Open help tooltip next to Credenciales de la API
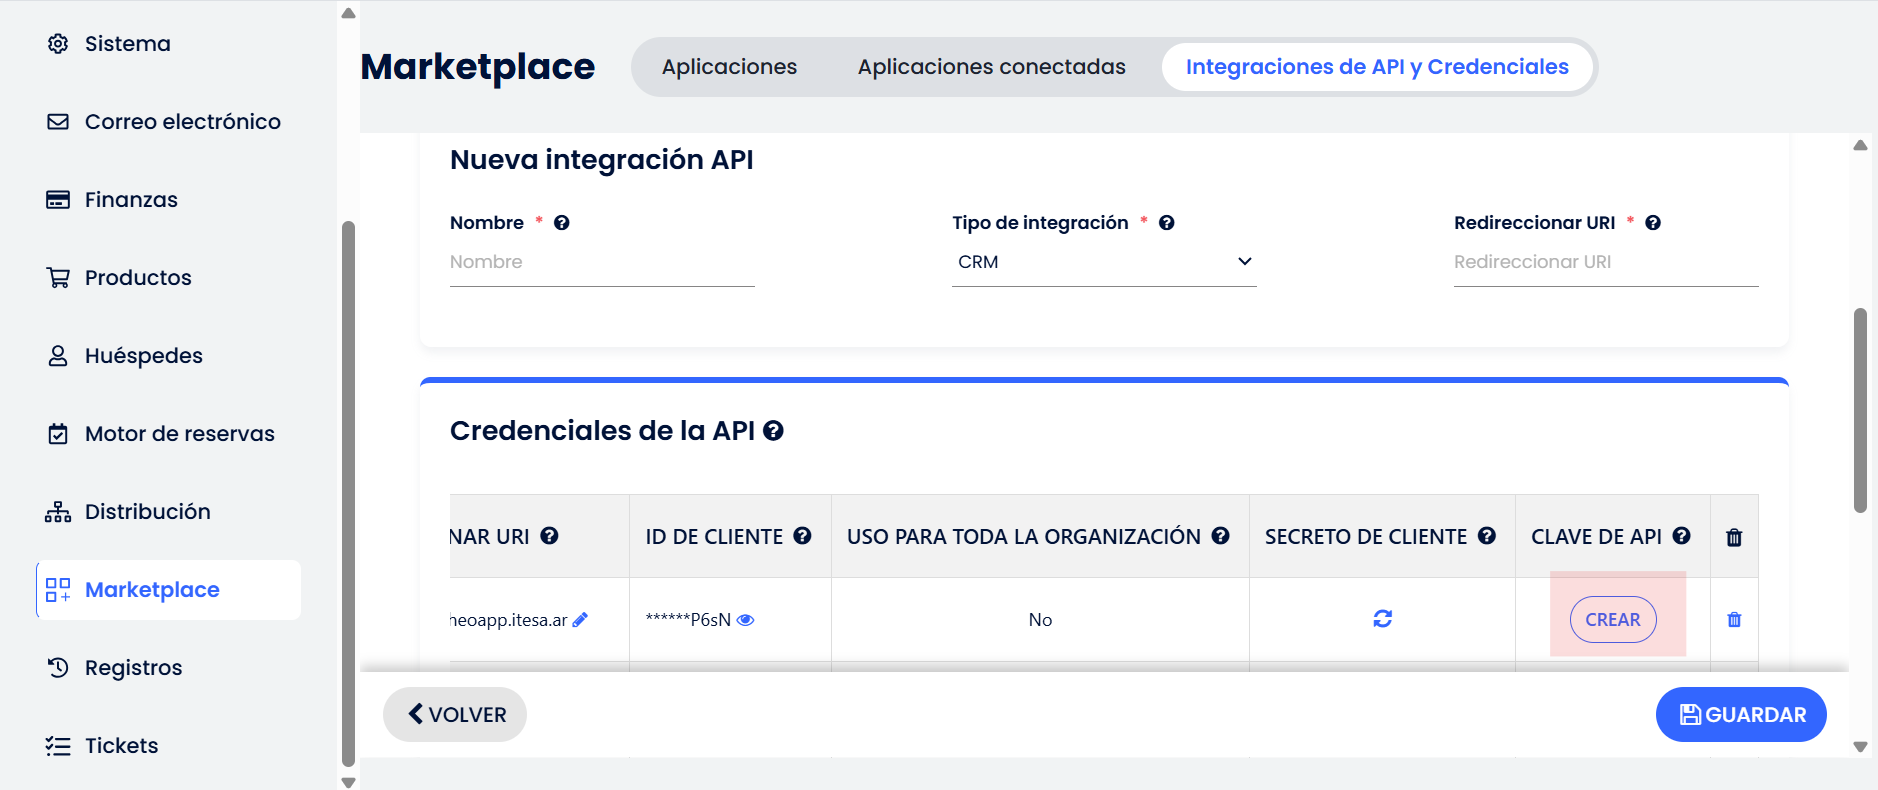The width and height of the screenshot is (1878, 790). click(773, 431)
